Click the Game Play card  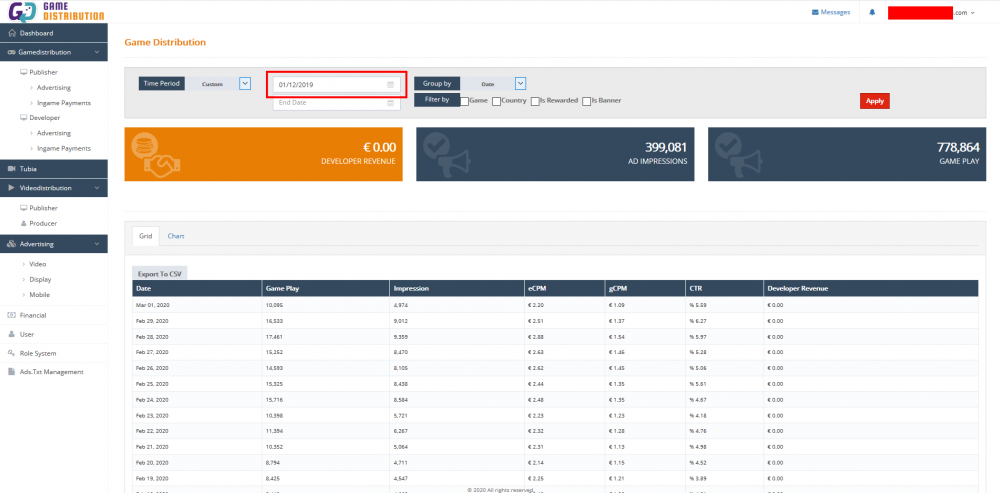pos(847,154)
